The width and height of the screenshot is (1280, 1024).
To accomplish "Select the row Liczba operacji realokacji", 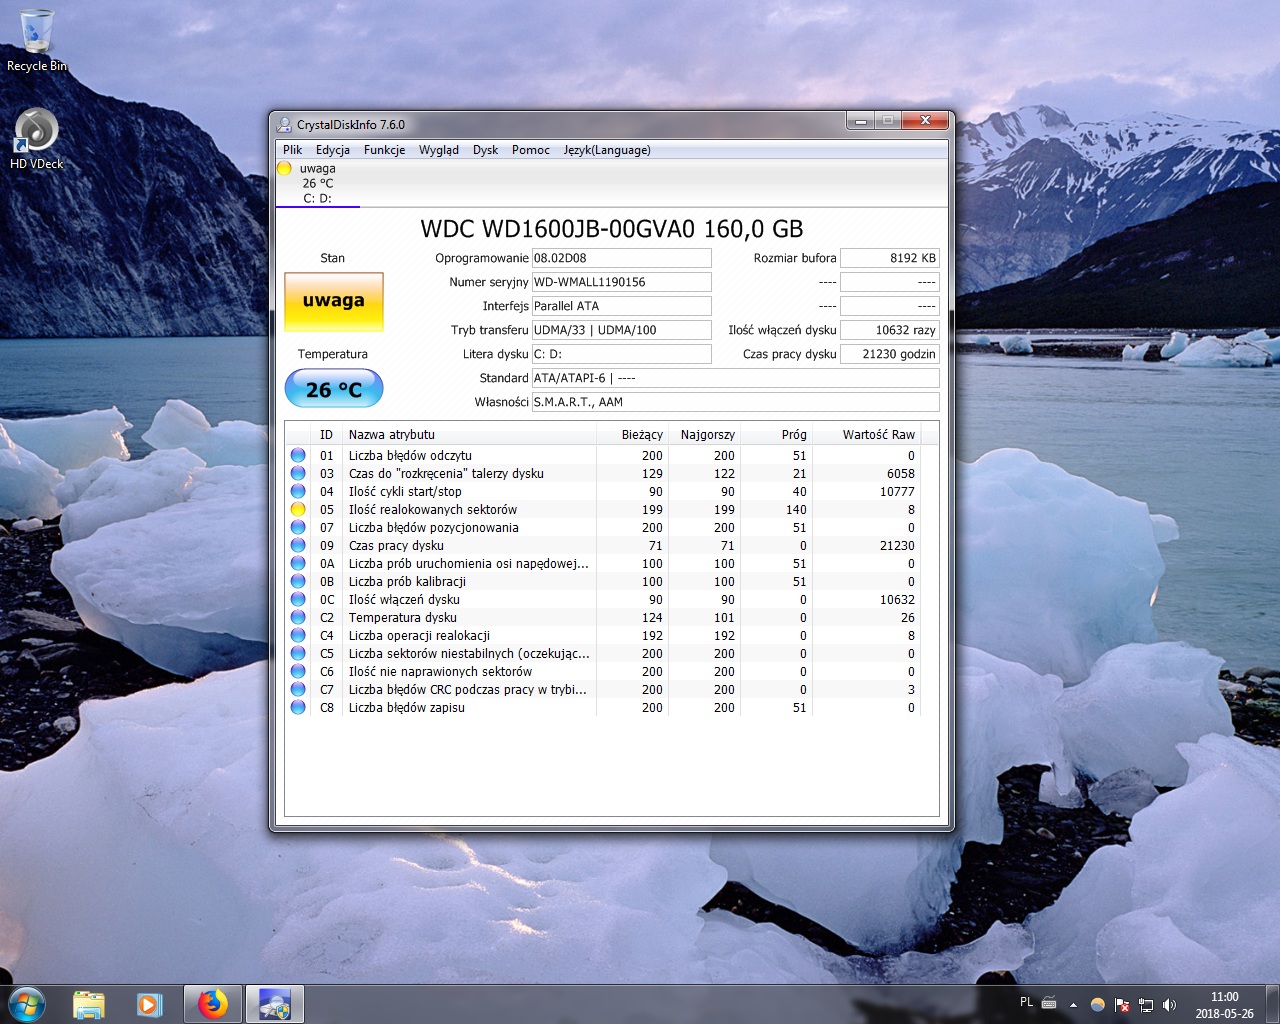I will pyautogui.click(x=603, y=635).
